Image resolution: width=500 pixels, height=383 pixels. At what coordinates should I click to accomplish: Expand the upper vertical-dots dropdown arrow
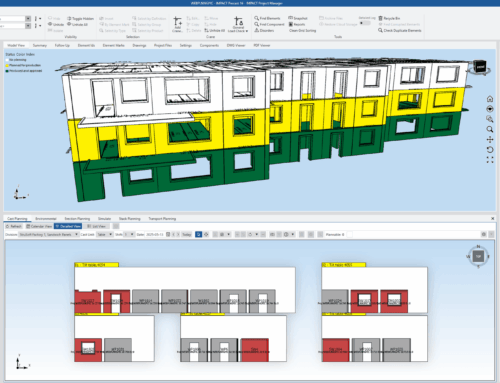(x=40, y=19)
